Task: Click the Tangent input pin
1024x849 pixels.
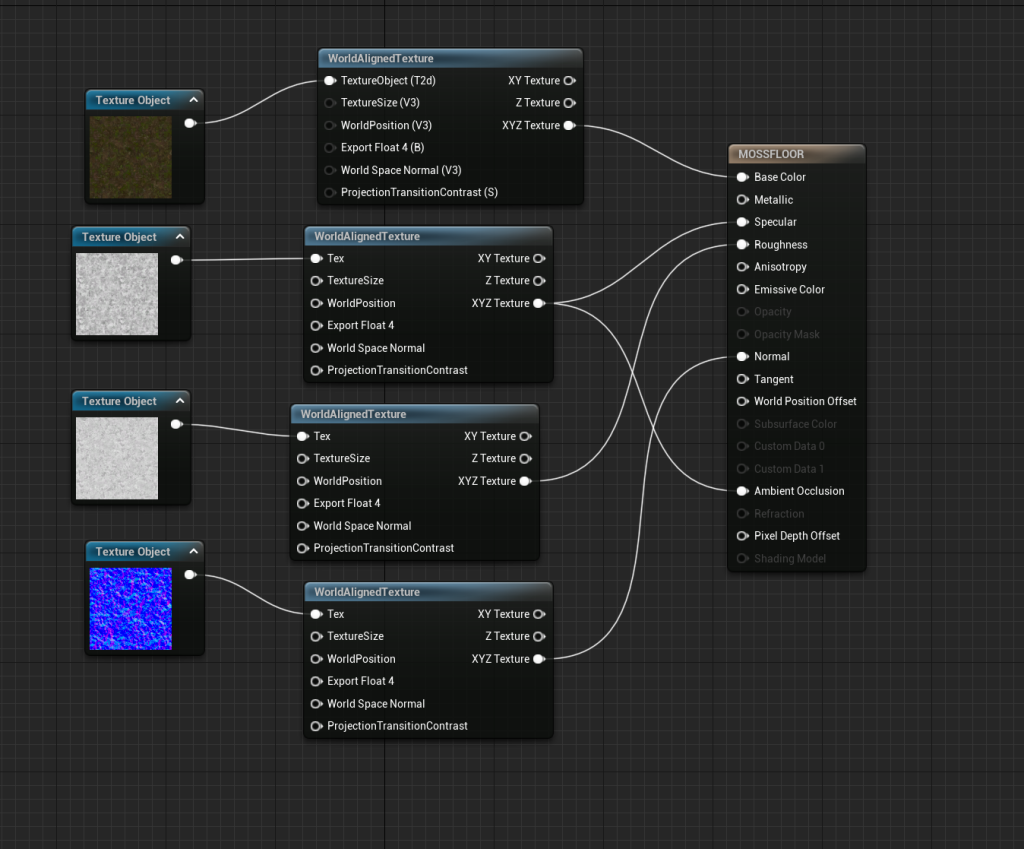Action: pyautogui.click(x=743, y=379)
